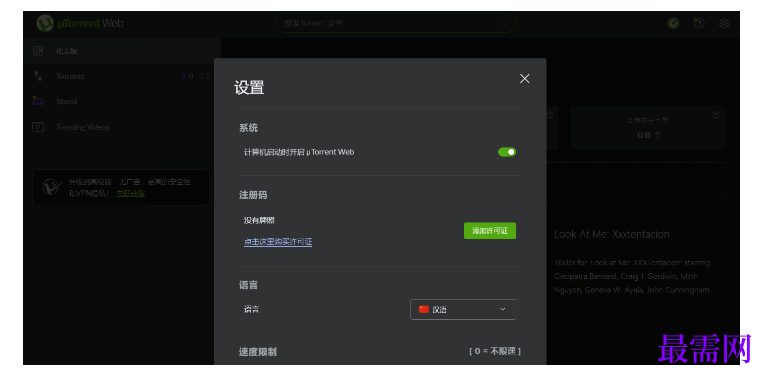Focus the torrent search field
The image size is (770, 380).
tap(395, 23)
